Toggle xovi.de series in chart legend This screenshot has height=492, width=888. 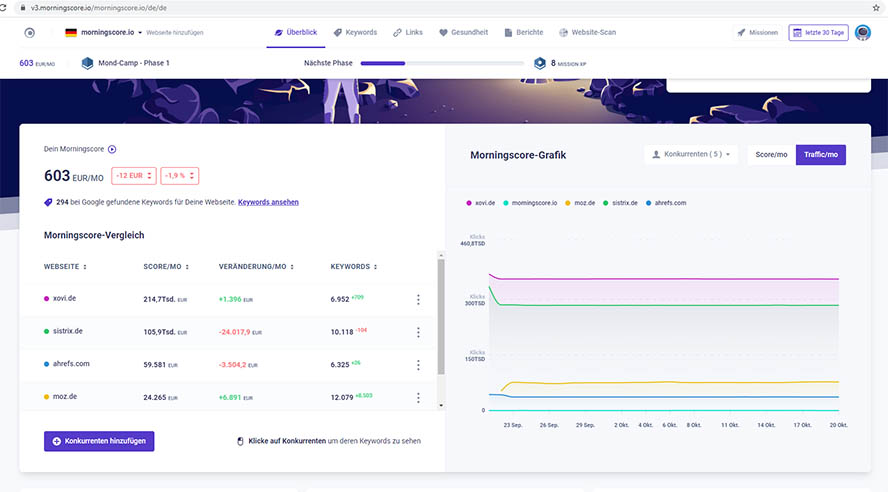coord(481,203)
